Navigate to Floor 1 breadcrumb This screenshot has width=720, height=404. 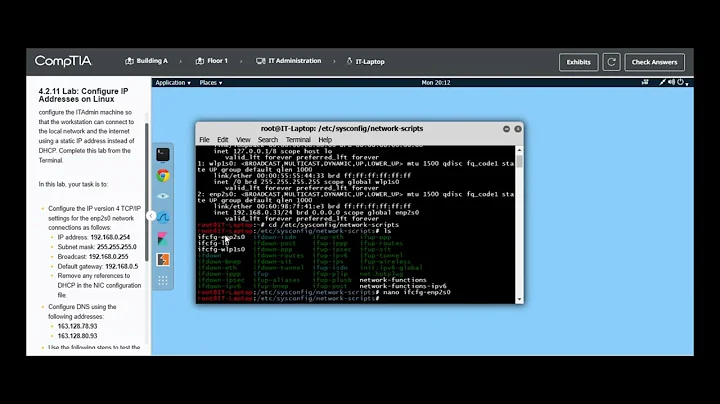click(212, 61)
